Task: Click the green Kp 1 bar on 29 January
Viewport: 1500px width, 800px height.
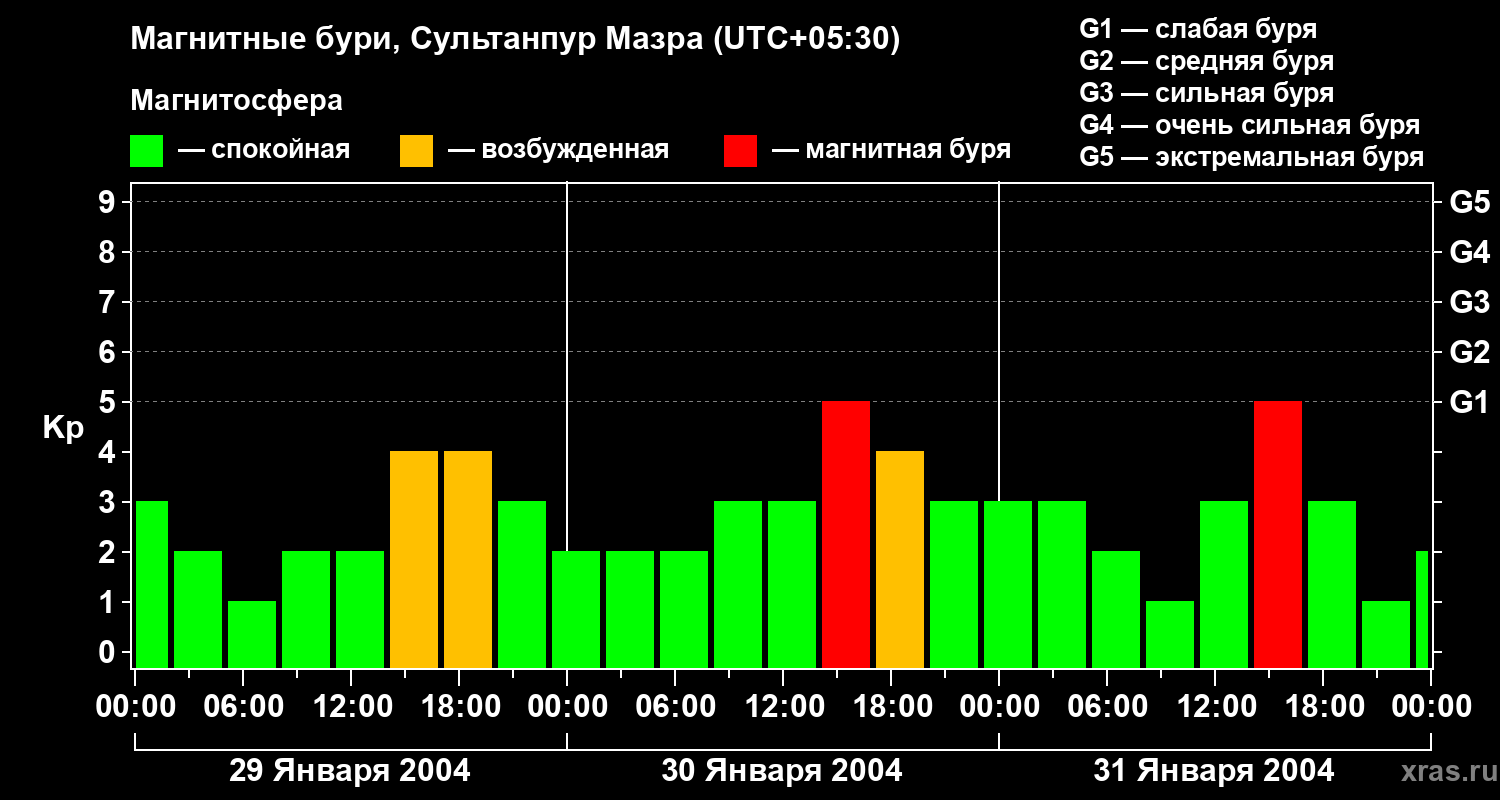Action: [252, 634]
